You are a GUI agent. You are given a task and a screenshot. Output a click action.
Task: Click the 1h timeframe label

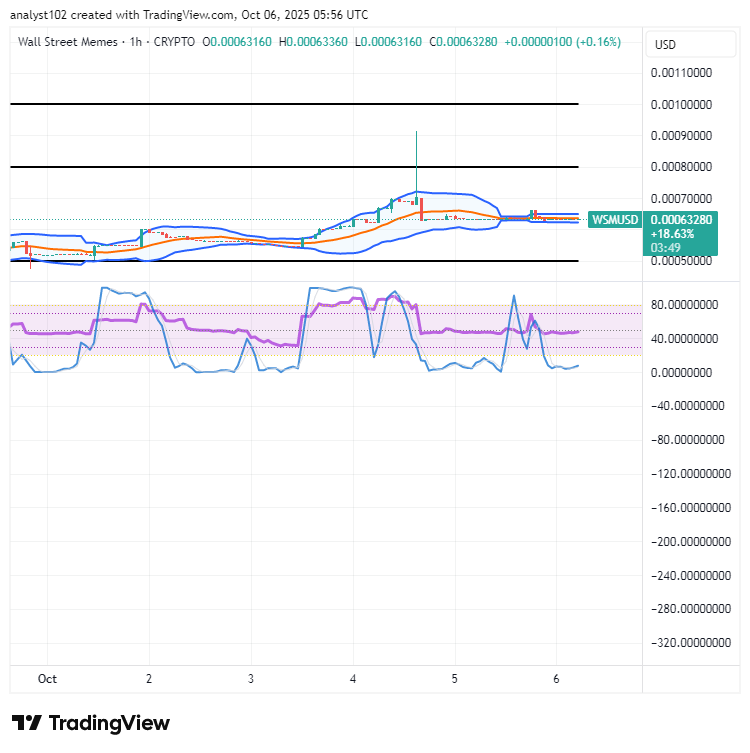pos(136,42)
